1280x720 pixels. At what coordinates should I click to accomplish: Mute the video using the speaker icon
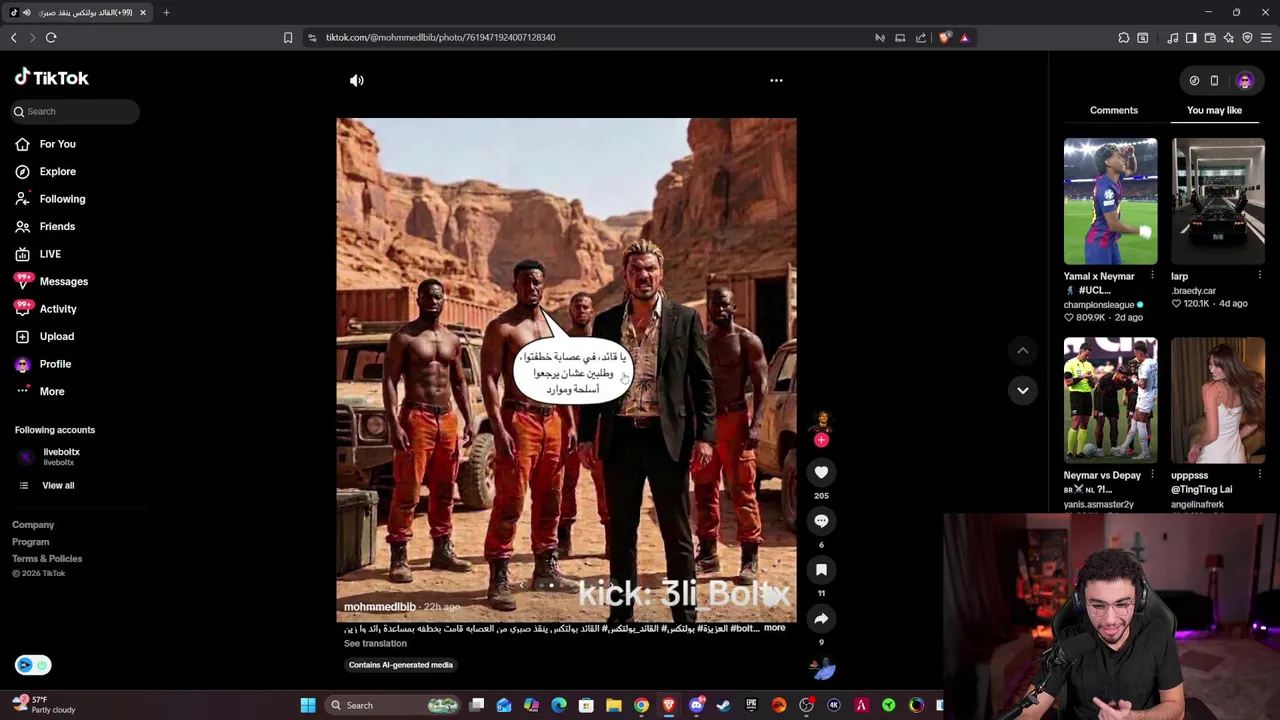point(357,80)
